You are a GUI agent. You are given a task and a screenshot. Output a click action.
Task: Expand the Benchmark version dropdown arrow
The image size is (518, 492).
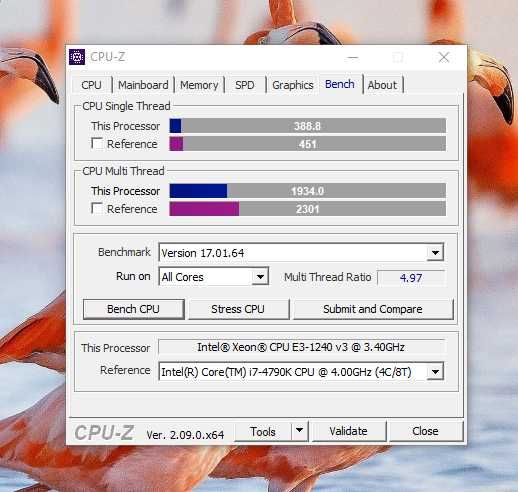435,253
